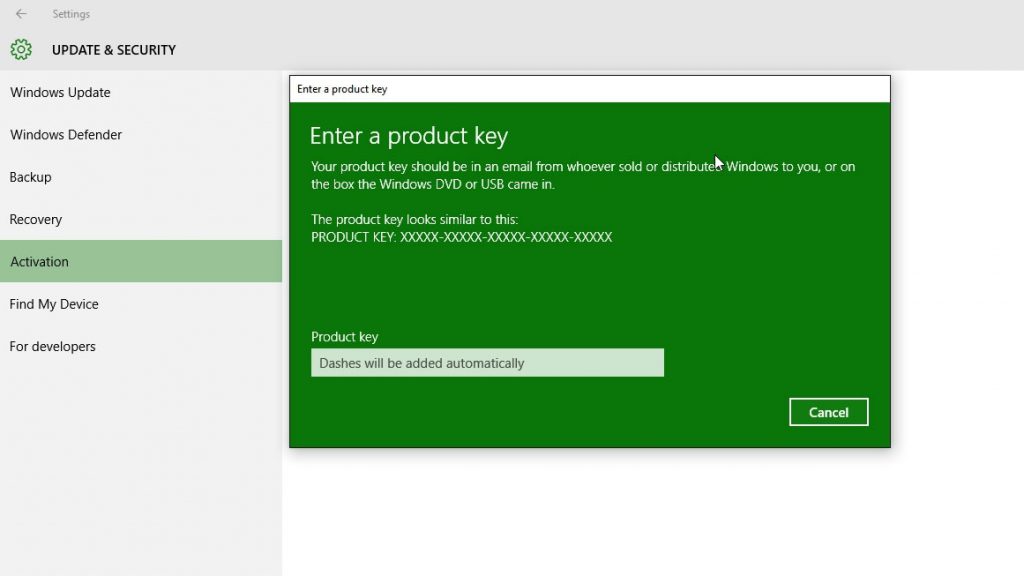Screen dimensions: 1024x576
Task: Open the Find My Device settings
Action: point(141,304)
